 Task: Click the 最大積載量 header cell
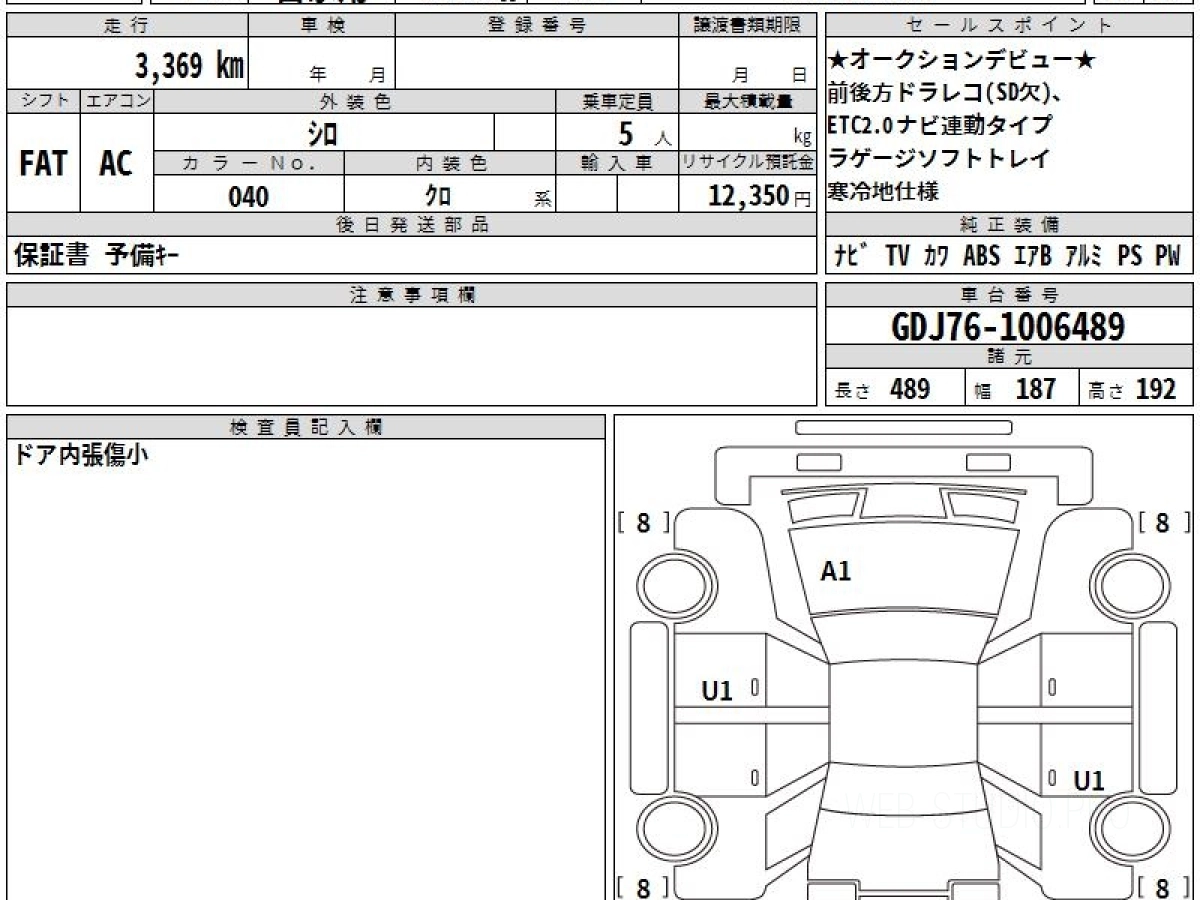748,101
